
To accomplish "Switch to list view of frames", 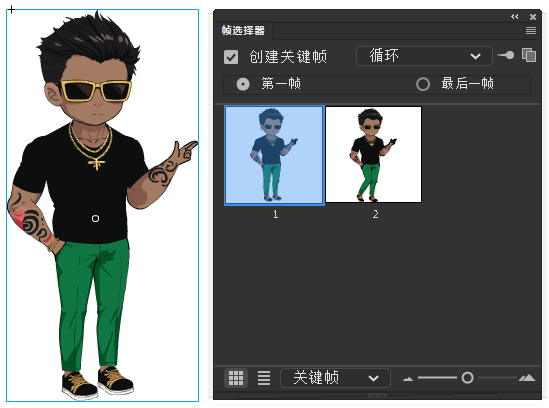I will (x=264, y=378).
